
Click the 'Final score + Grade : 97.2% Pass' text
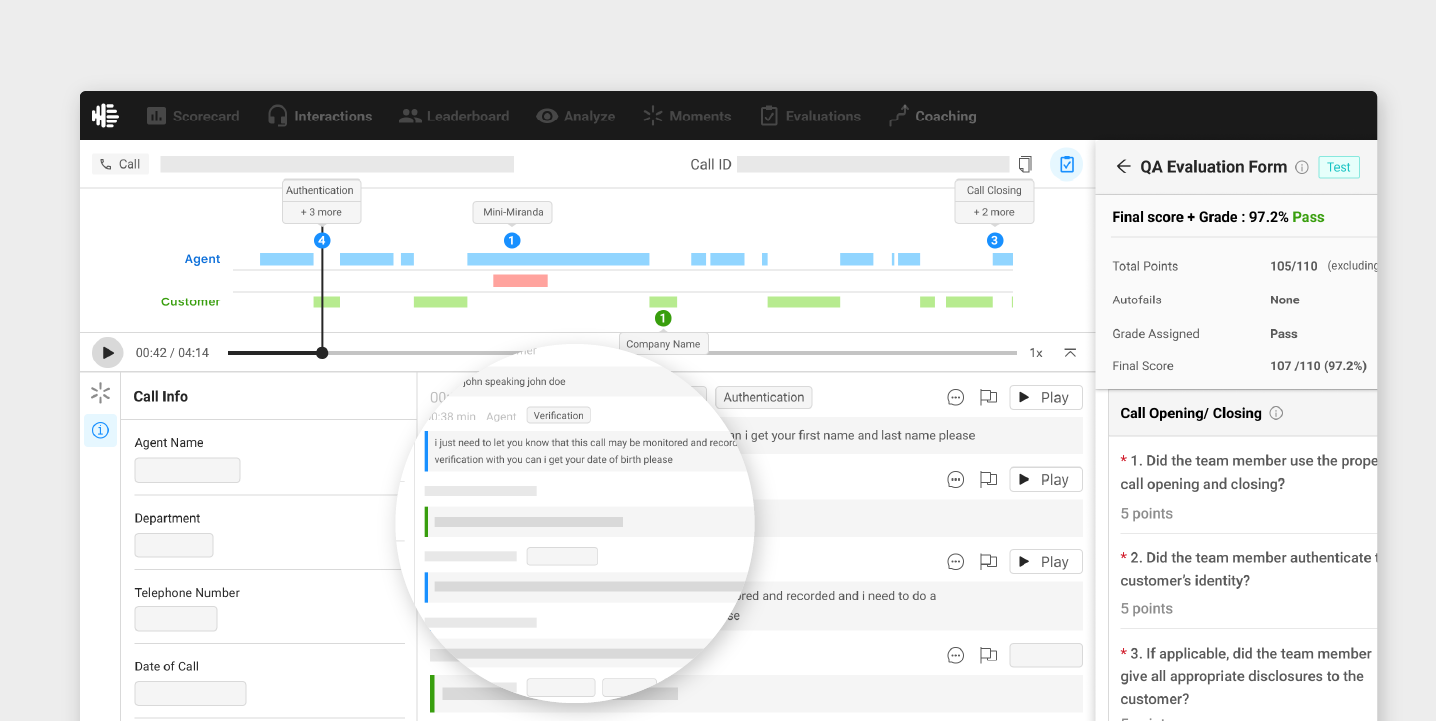1218,217
